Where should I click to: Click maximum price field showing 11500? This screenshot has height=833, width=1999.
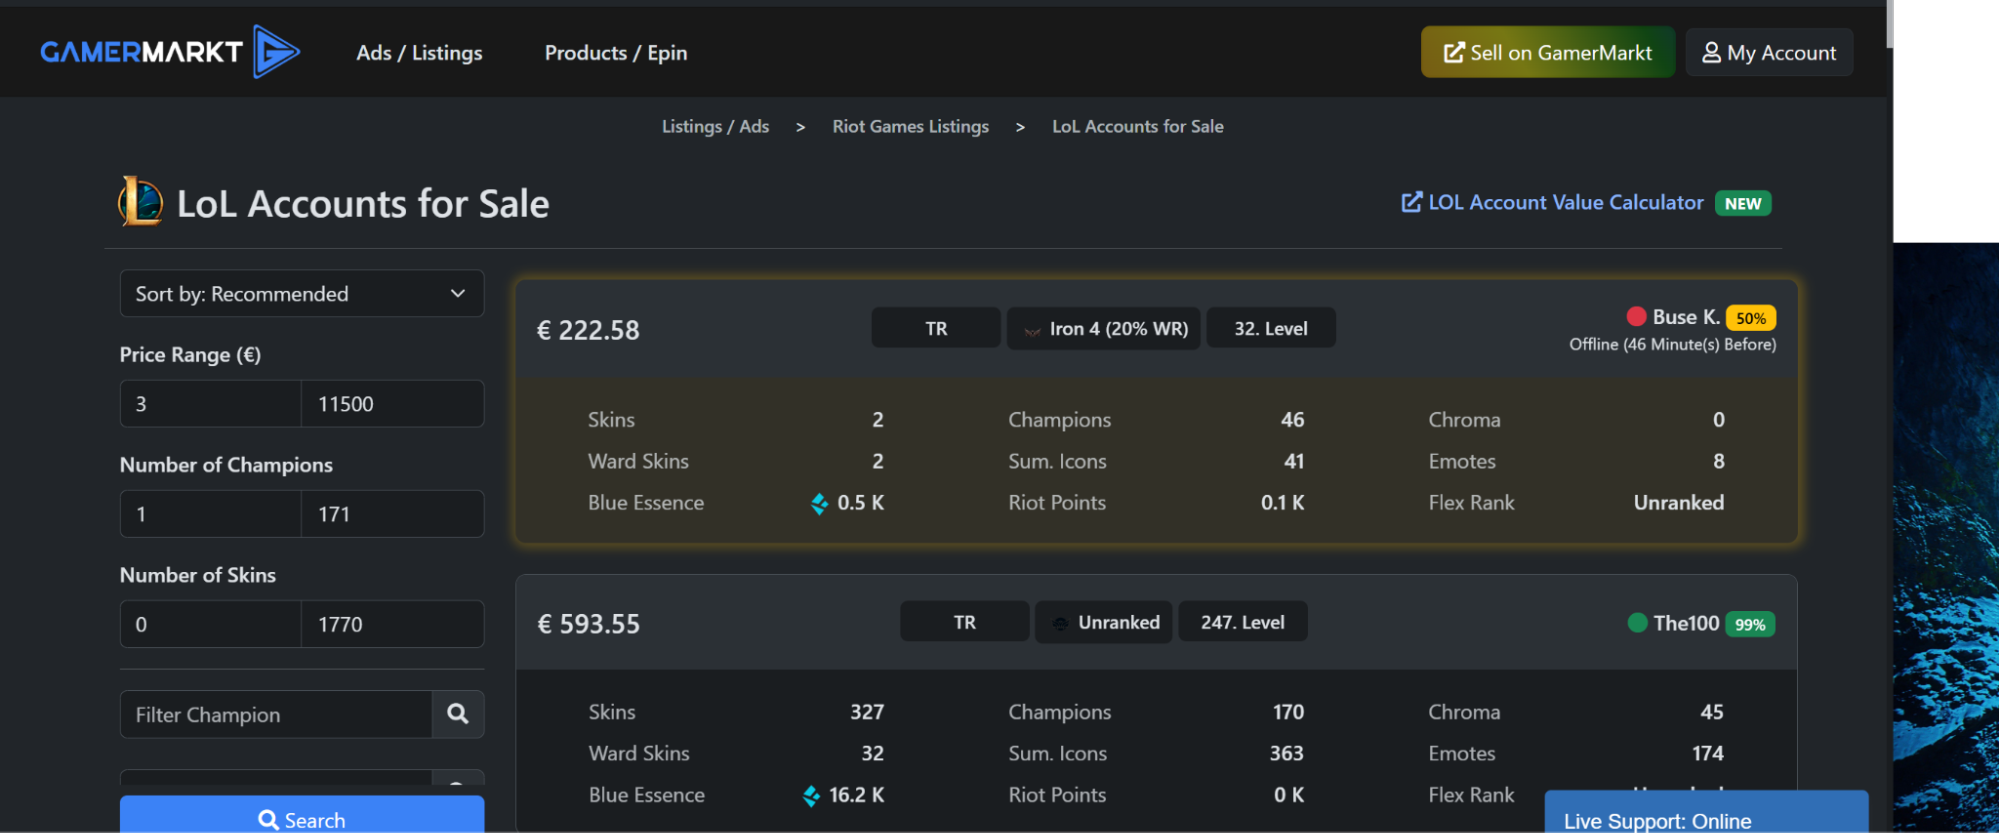tap(393, 404)
